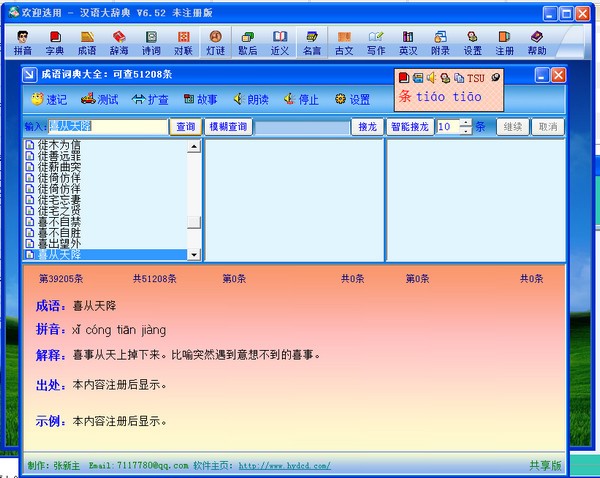Click idiom list scrollbar down arrow

point(194,254)
